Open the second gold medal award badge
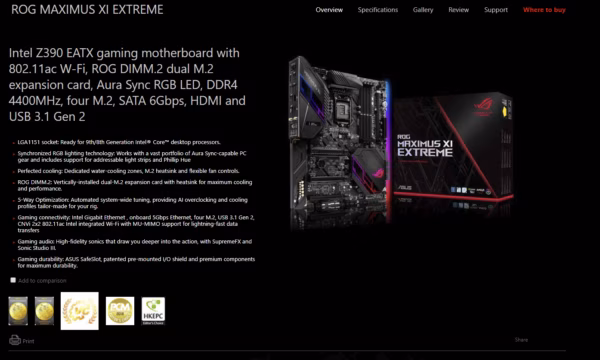600x360 pixels. [44, 311]
